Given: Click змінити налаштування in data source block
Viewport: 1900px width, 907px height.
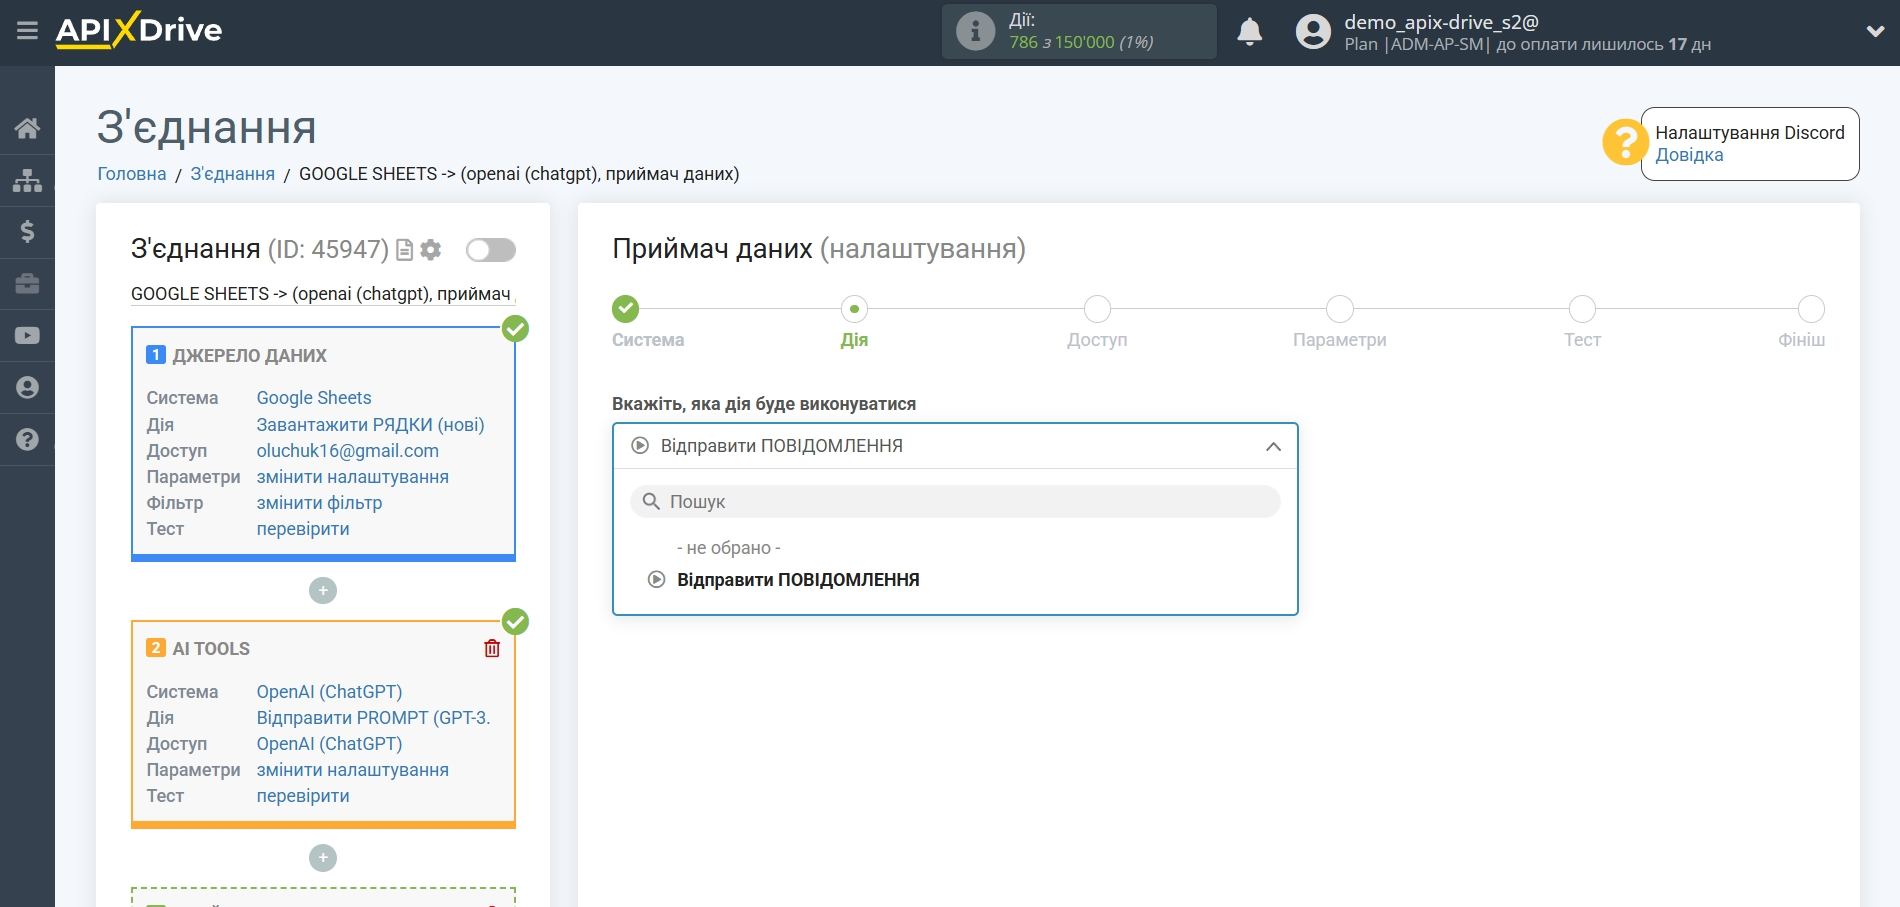Looking at the screenshot, I should pyautogui.click(x=353, y=477).
